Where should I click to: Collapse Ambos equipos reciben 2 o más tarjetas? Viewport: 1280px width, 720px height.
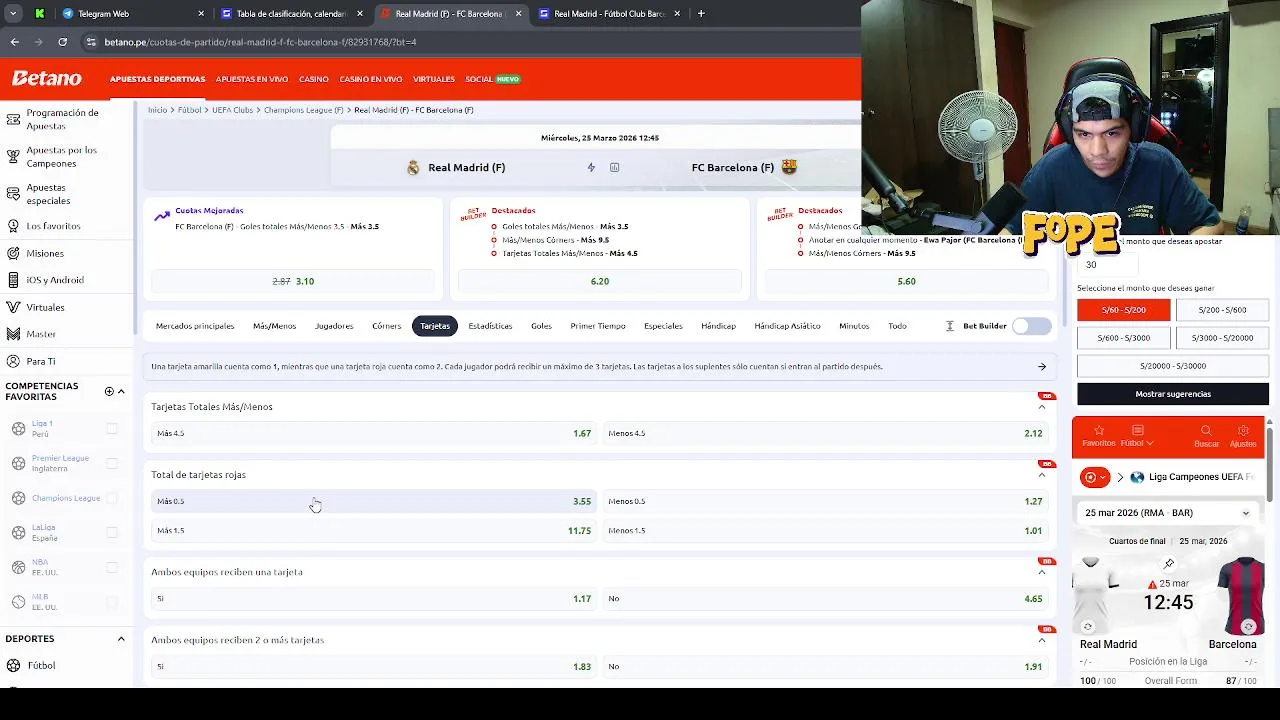coord(1041,640)
